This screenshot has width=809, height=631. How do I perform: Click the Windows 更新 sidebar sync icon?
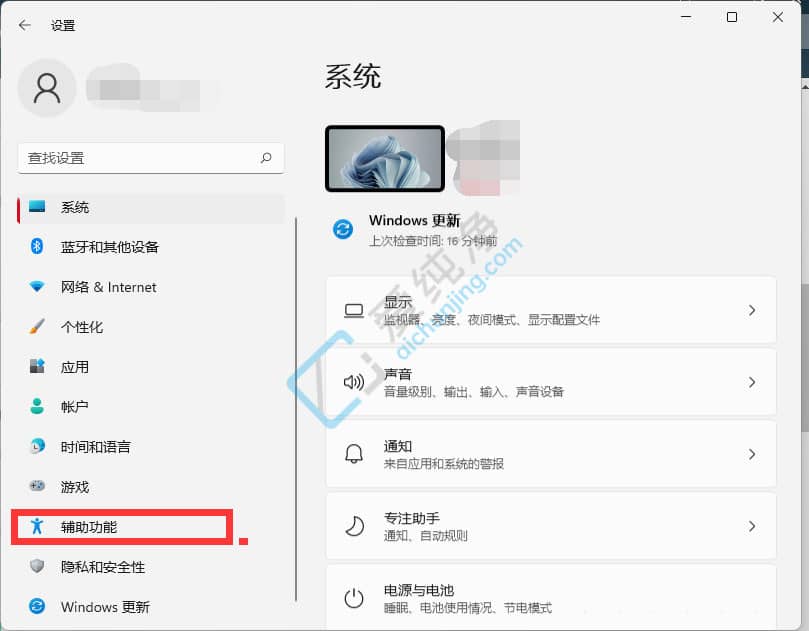(37, 606)
